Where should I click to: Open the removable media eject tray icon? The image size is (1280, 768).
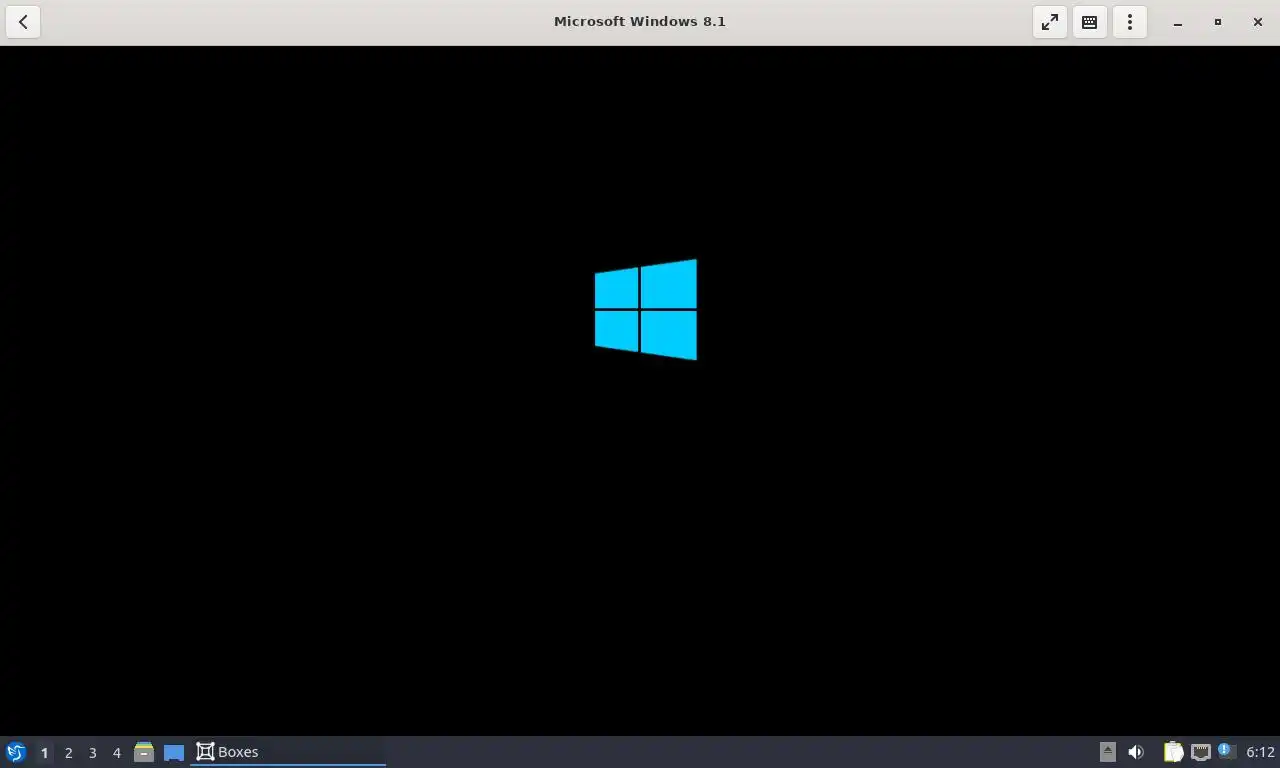point(1107,752)
